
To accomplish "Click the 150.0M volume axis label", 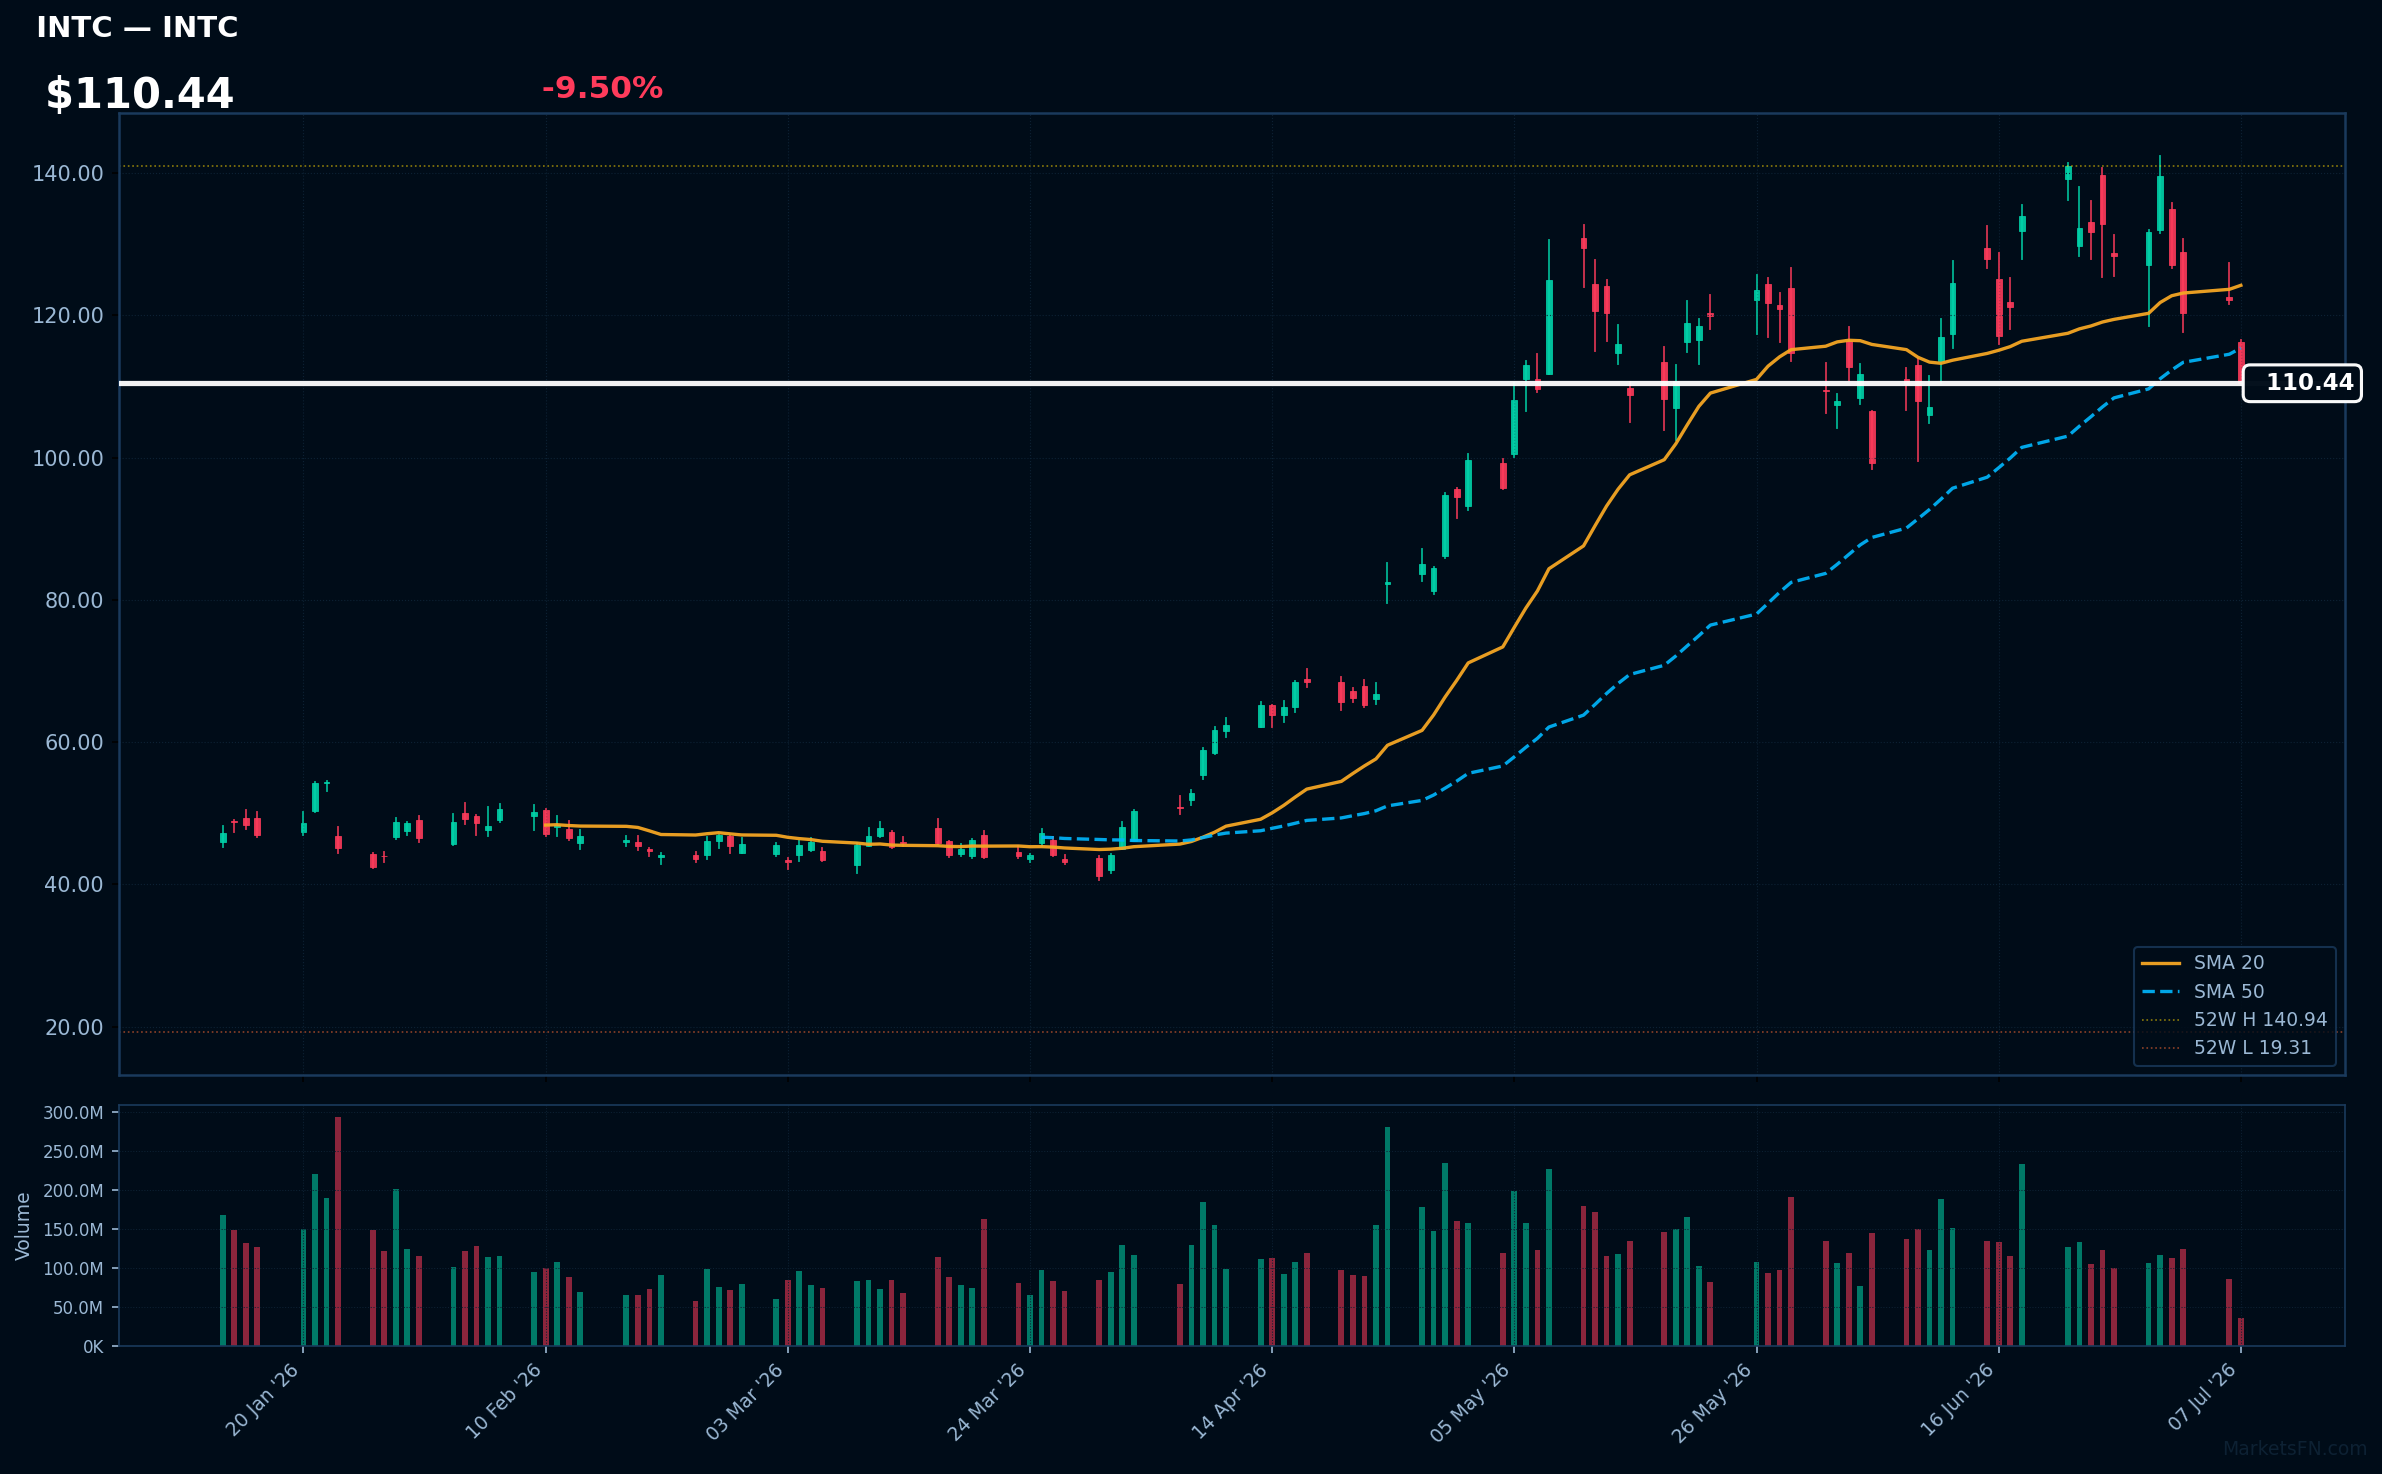I will coord(73,1230).
